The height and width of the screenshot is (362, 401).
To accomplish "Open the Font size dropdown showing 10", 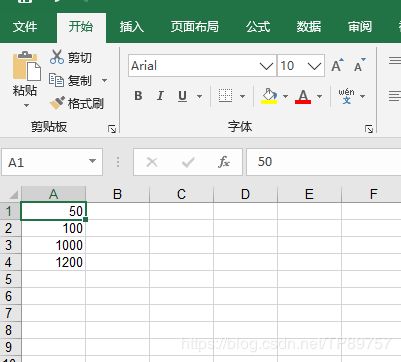I will point(314,66).
